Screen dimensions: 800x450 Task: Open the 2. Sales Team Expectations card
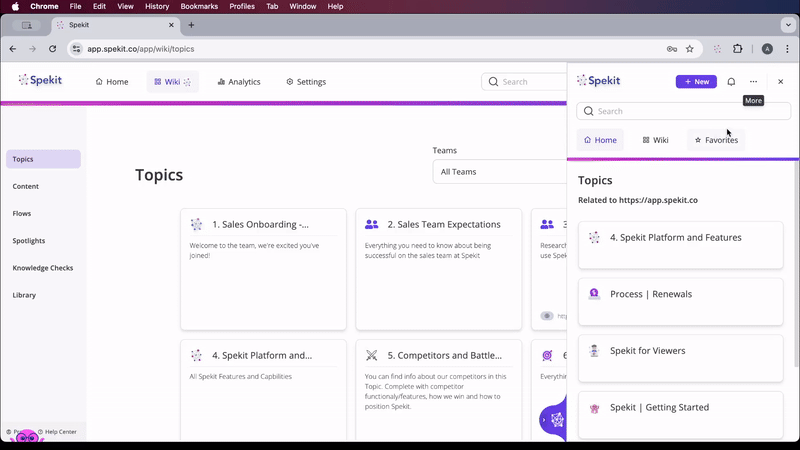[x=439, y=269]
